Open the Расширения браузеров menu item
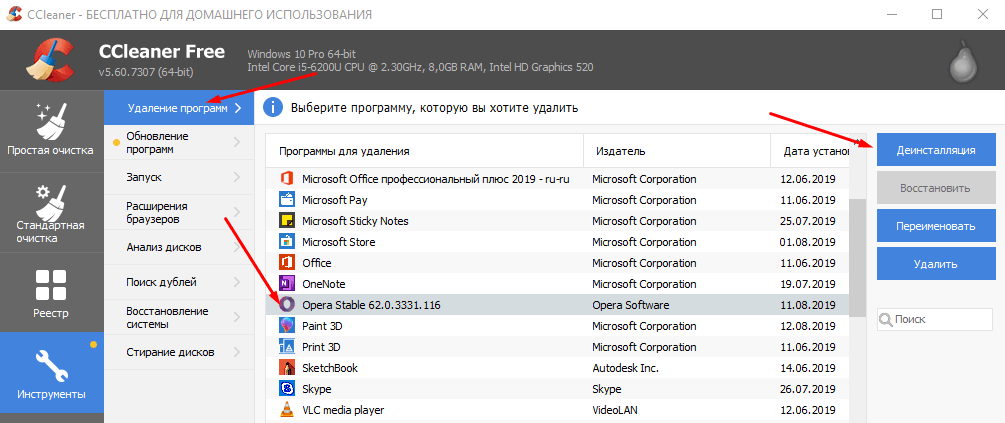The image size is (1005, 423). pos(179,212)
